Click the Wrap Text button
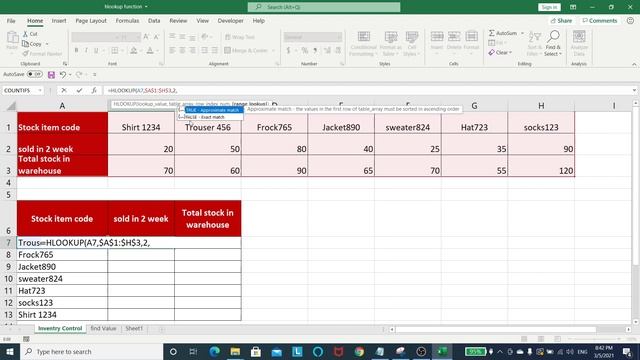 point(240,37)
